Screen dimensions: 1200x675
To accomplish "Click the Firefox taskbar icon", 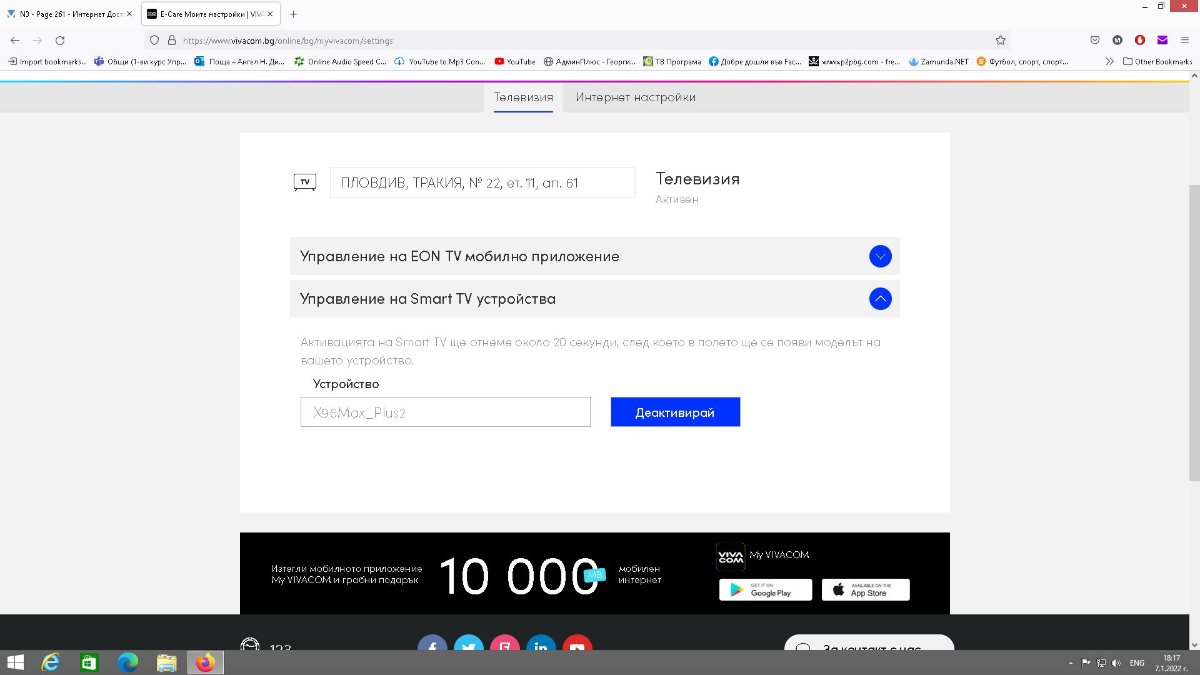I will [206, 663].
